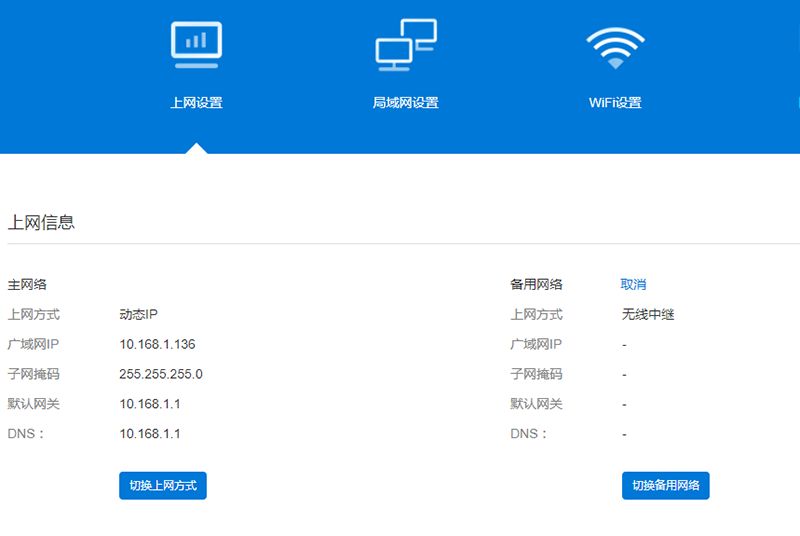The height and width of the screenshot is (536, 800).
Task: Switch to the 局域网设置 tab label
Action: (406, 103)
